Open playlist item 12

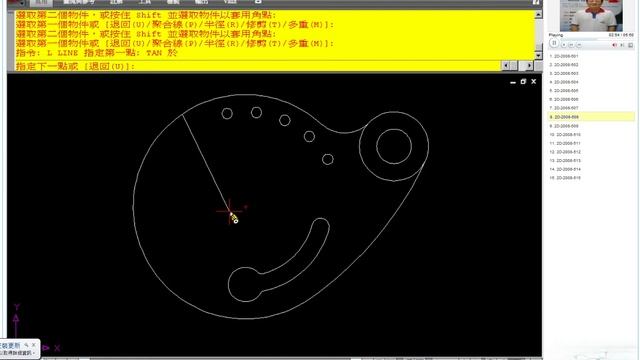565,152
